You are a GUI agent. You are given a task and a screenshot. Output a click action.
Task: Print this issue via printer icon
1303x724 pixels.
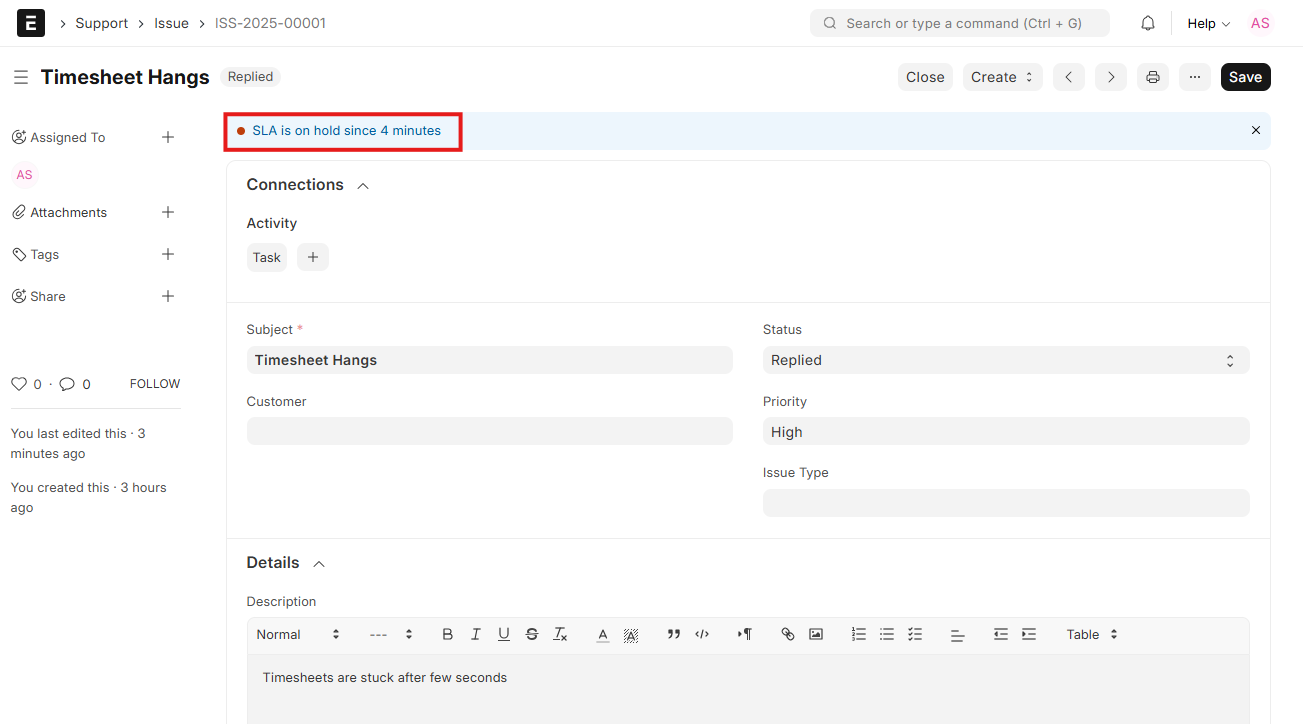tap(1153, 77)
